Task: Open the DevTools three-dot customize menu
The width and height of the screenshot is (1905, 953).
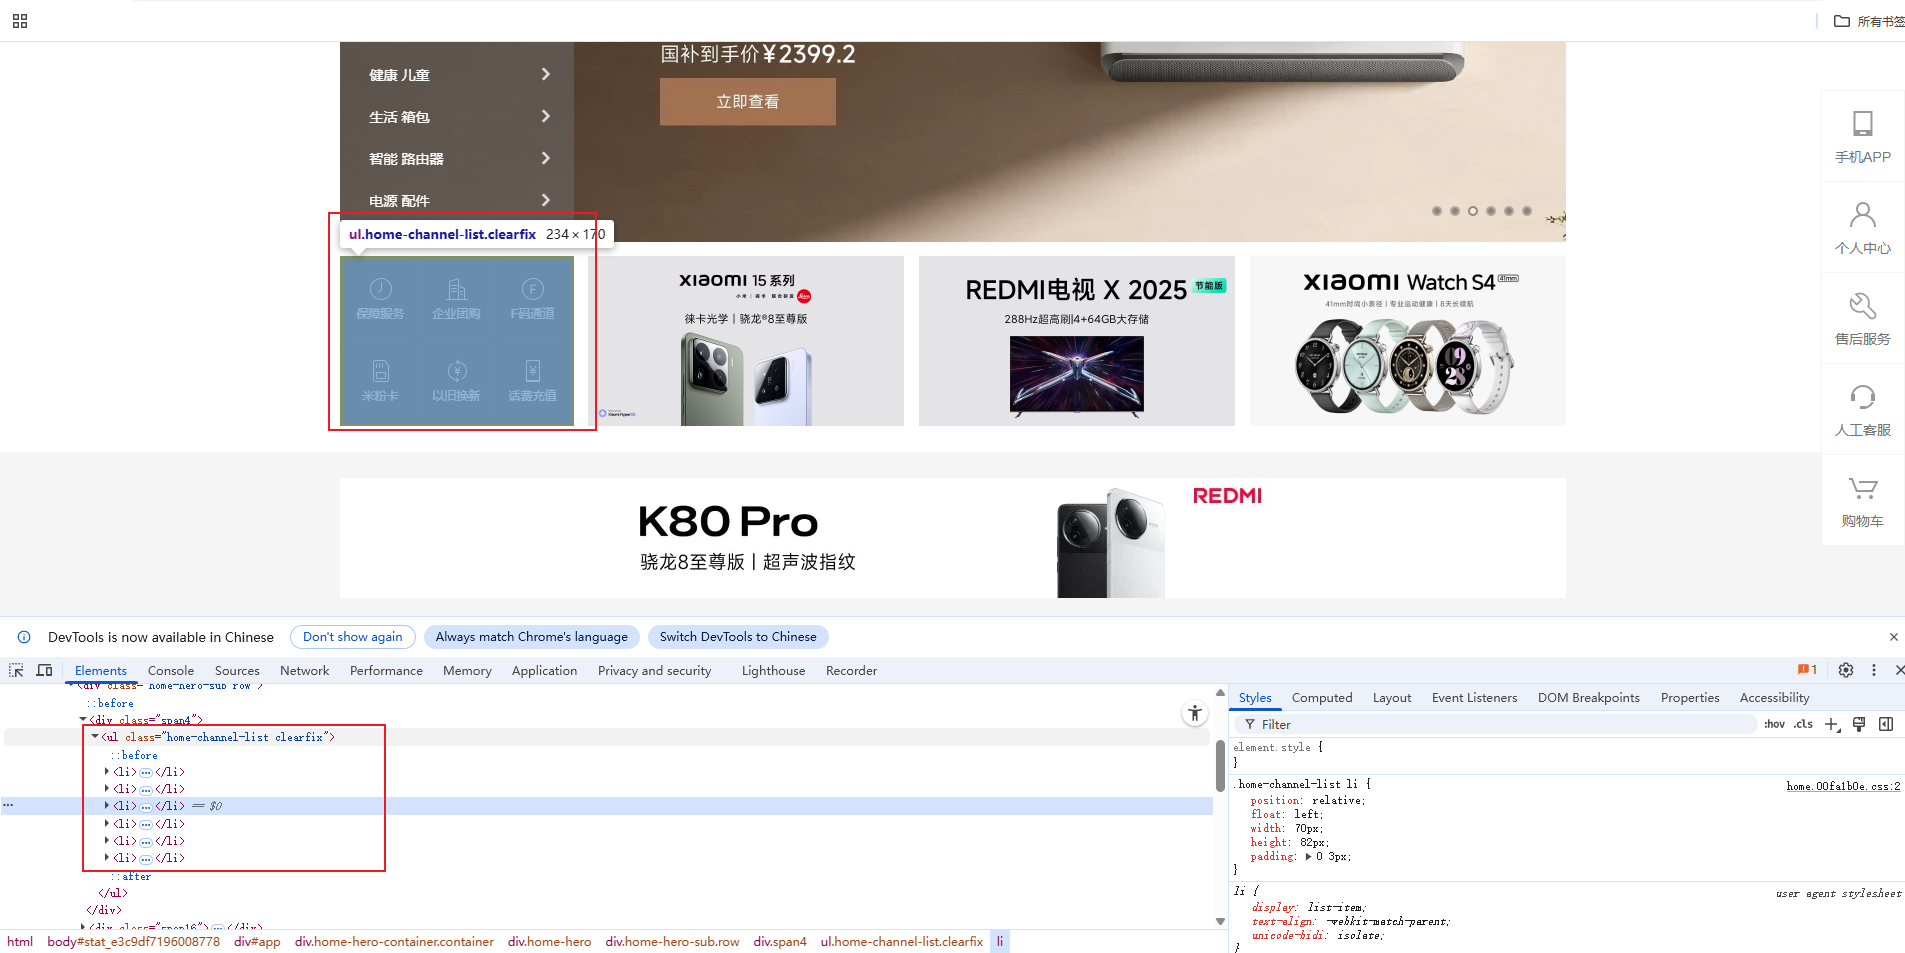Action: click(1874, 670)
